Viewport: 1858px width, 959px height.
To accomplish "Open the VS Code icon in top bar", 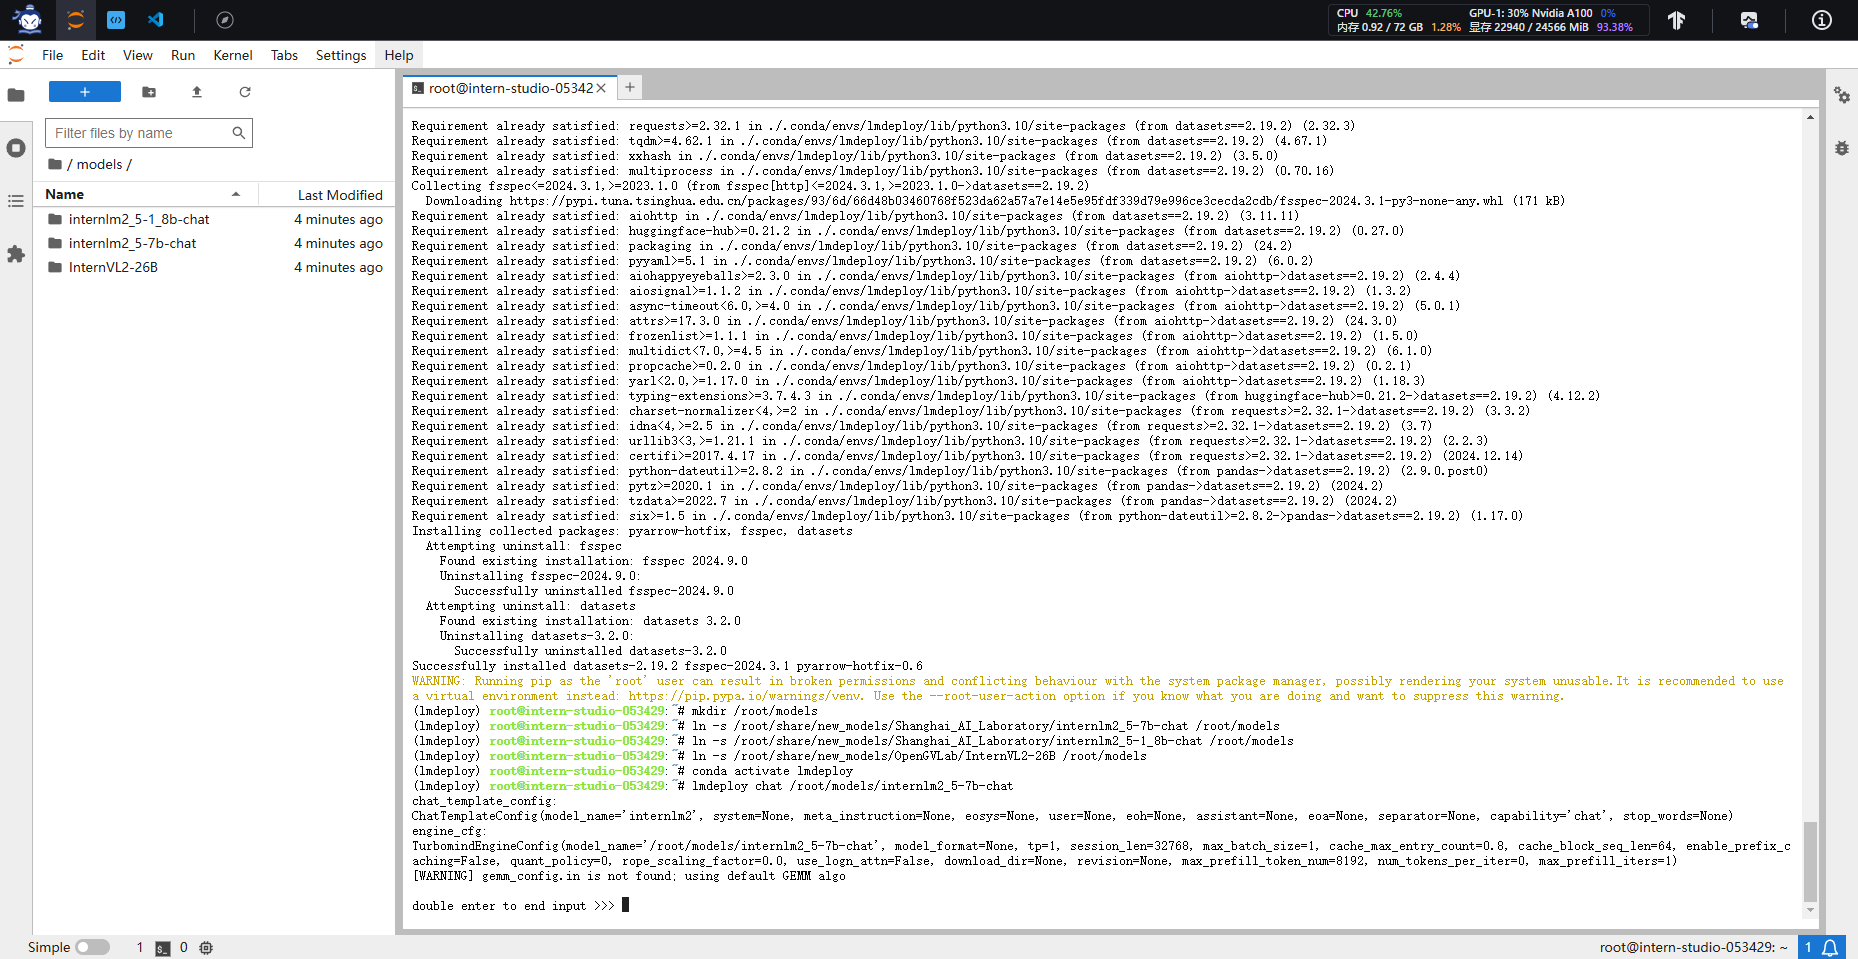I will coord(156,20).
